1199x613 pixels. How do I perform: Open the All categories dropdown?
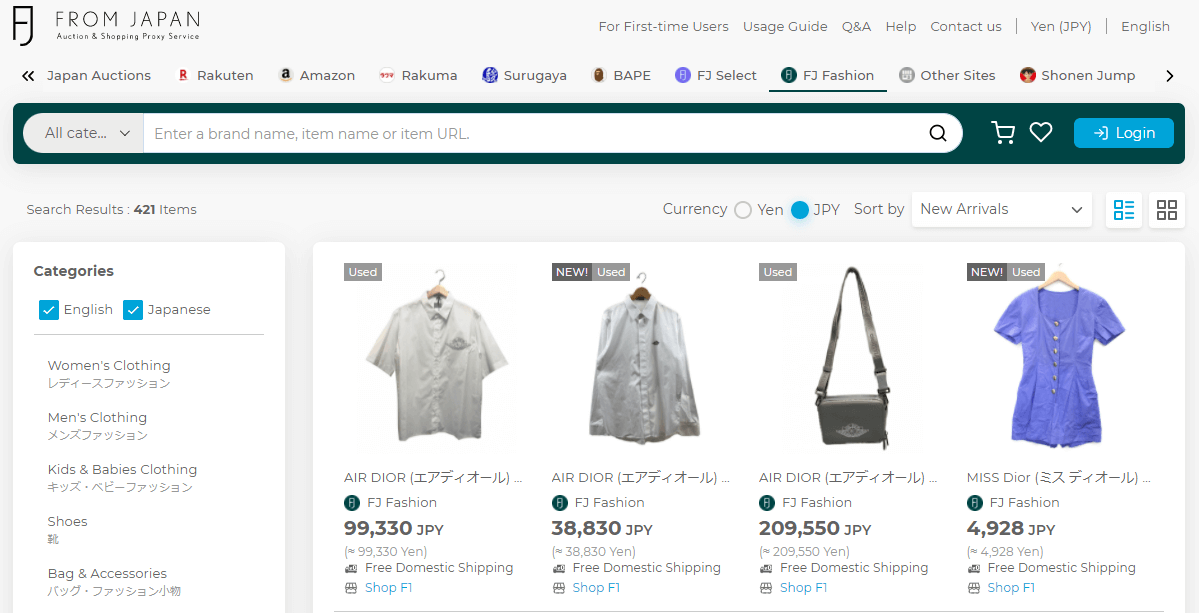84,133
